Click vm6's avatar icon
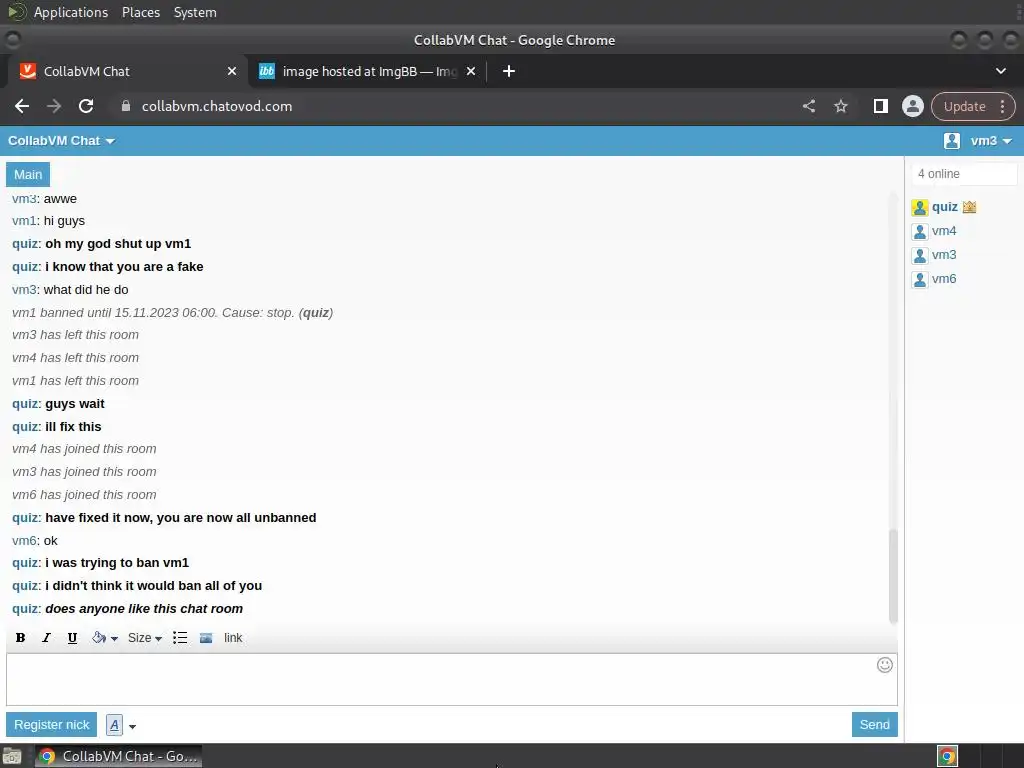The width and height of the screenshot is (1024, 768). click(x=920, y=280)
